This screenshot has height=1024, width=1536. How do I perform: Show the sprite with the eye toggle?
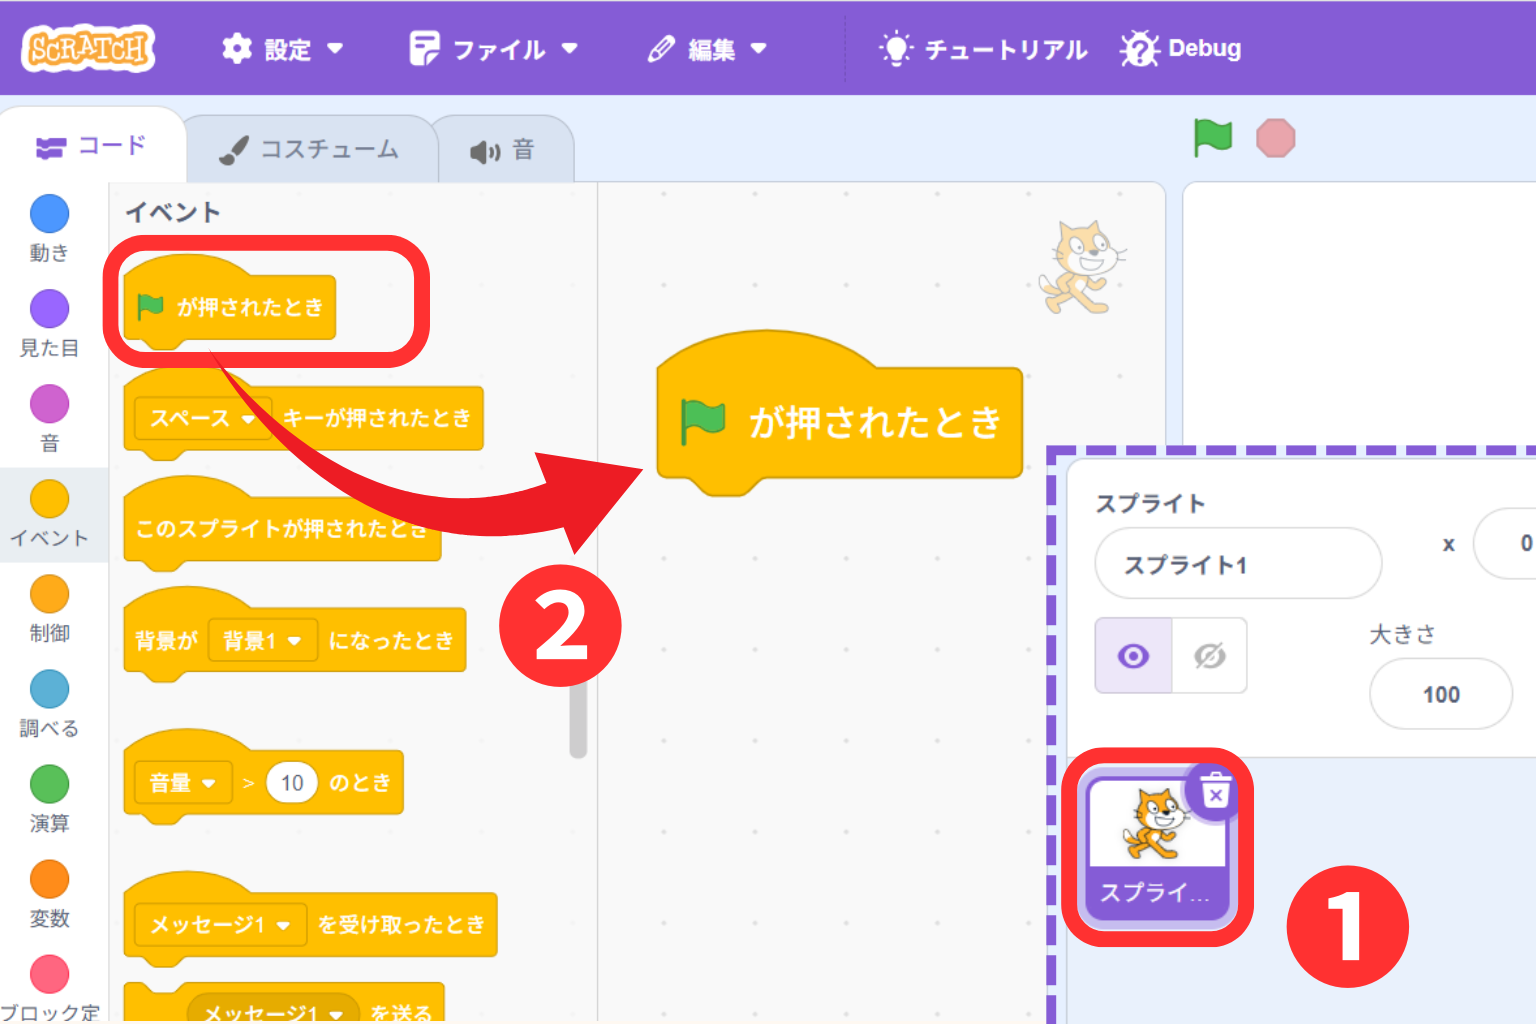coord(1132,655)
